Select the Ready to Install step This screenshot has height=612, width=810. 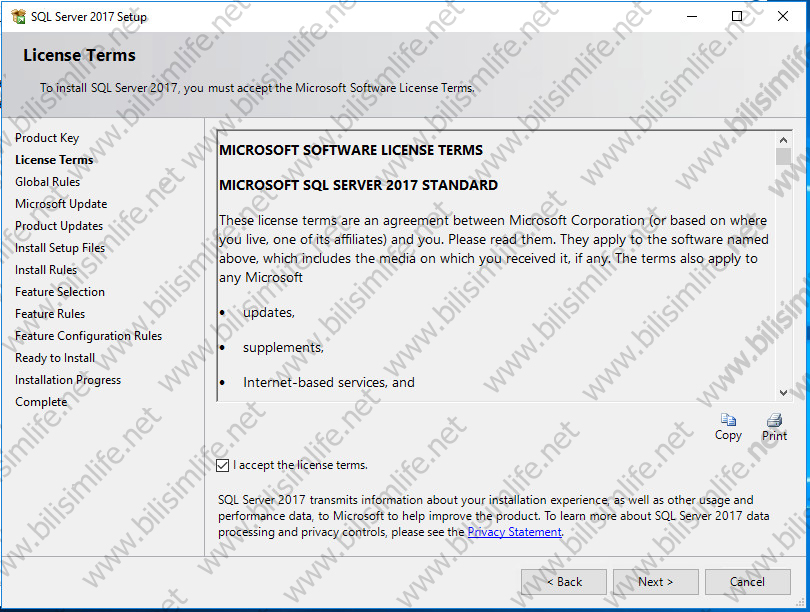click(55, 358)
